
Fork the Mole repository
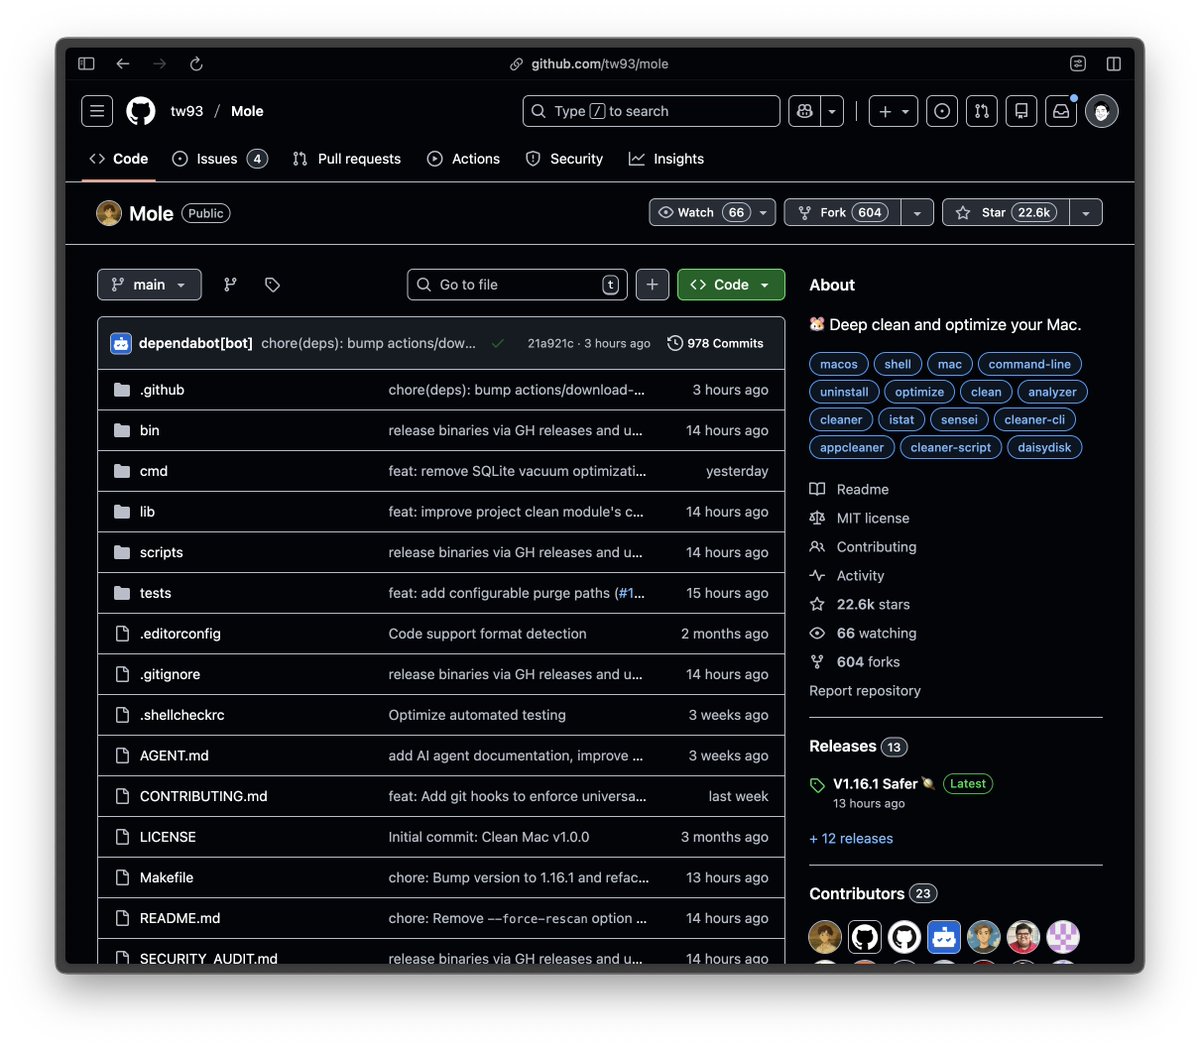point(843,212)
